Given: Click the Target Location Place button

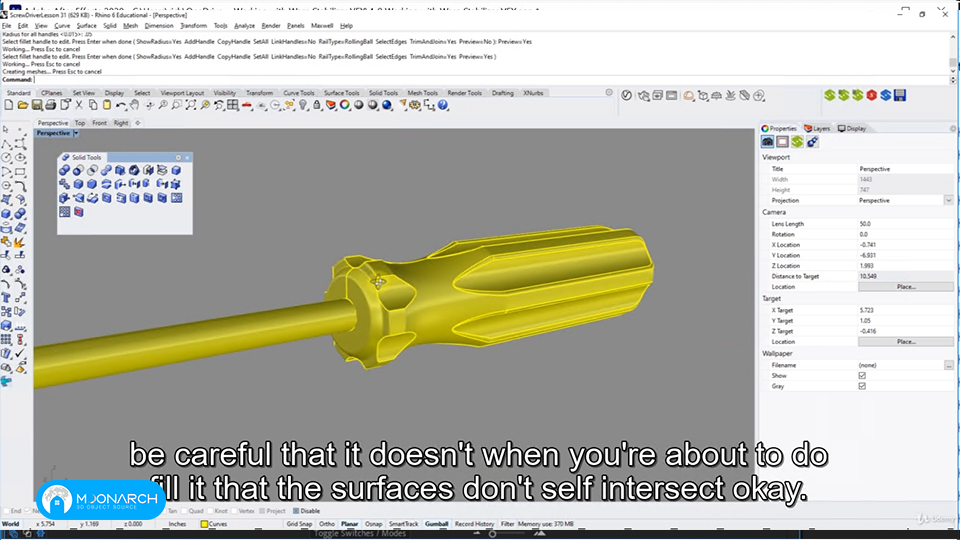Looking at the screenshot, I should 906,342.
